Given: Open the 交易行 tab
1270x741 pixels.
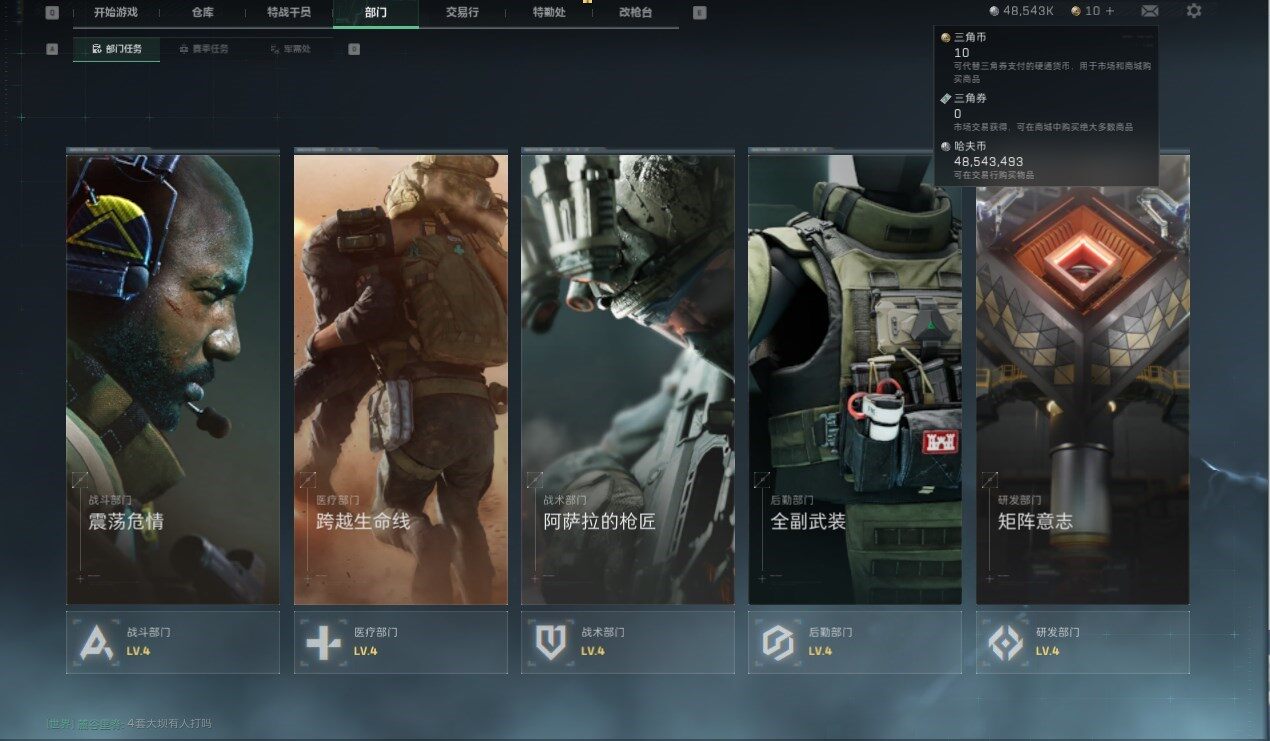Looking at the screenshot, I should [462, 13].
